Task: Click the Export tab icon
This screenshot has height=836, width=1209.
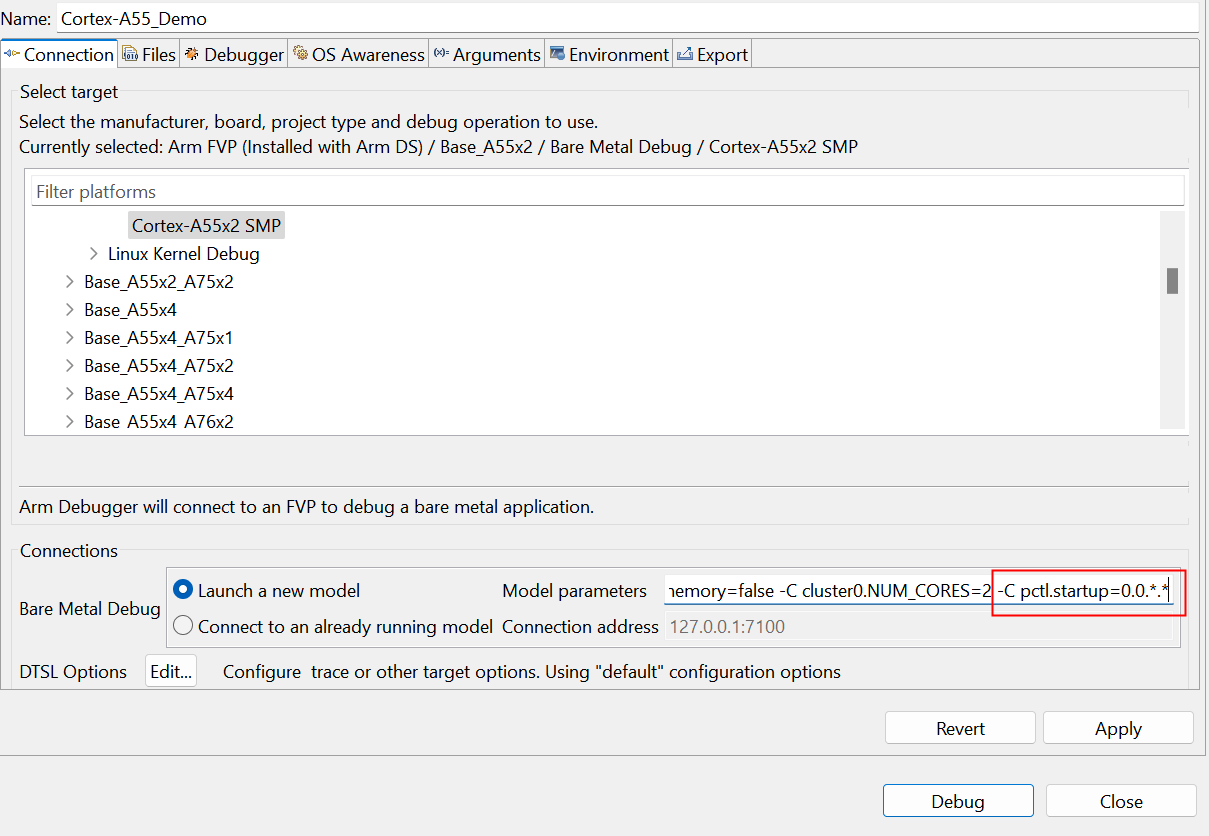Action: [685, 54]
